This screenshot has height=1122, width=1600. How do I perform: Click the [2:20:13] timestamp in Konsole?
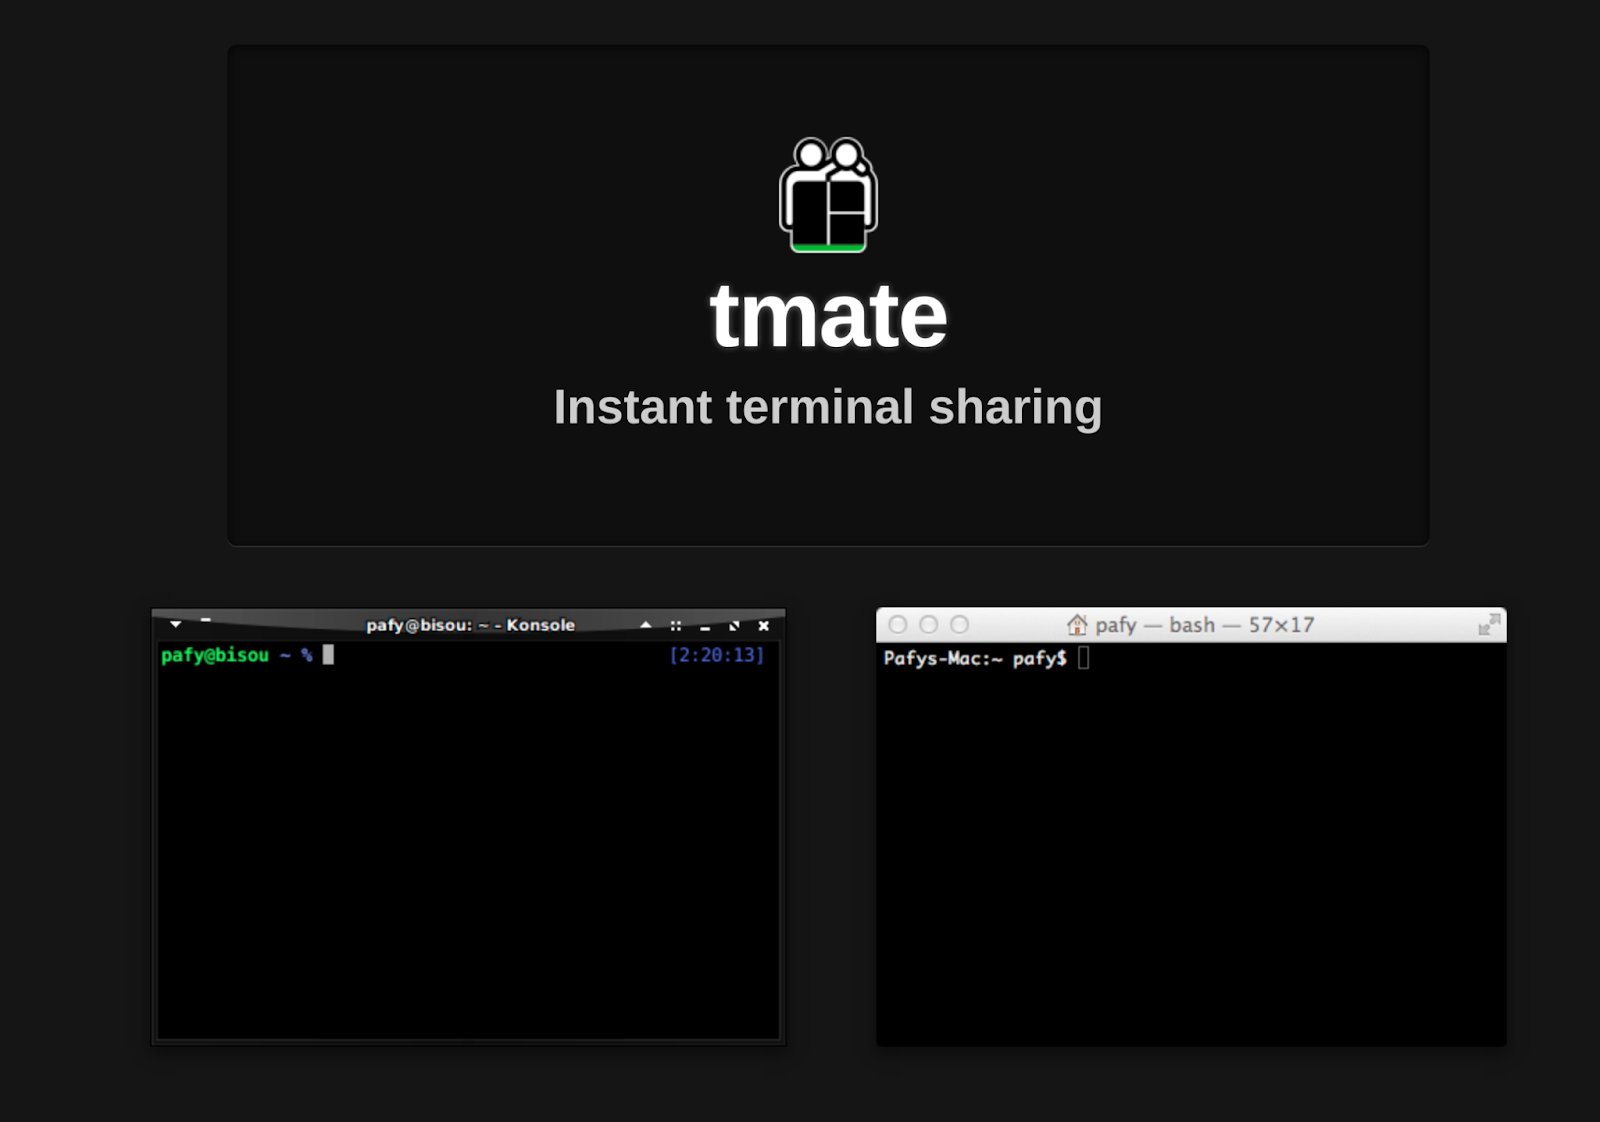(x=716, y=655)
